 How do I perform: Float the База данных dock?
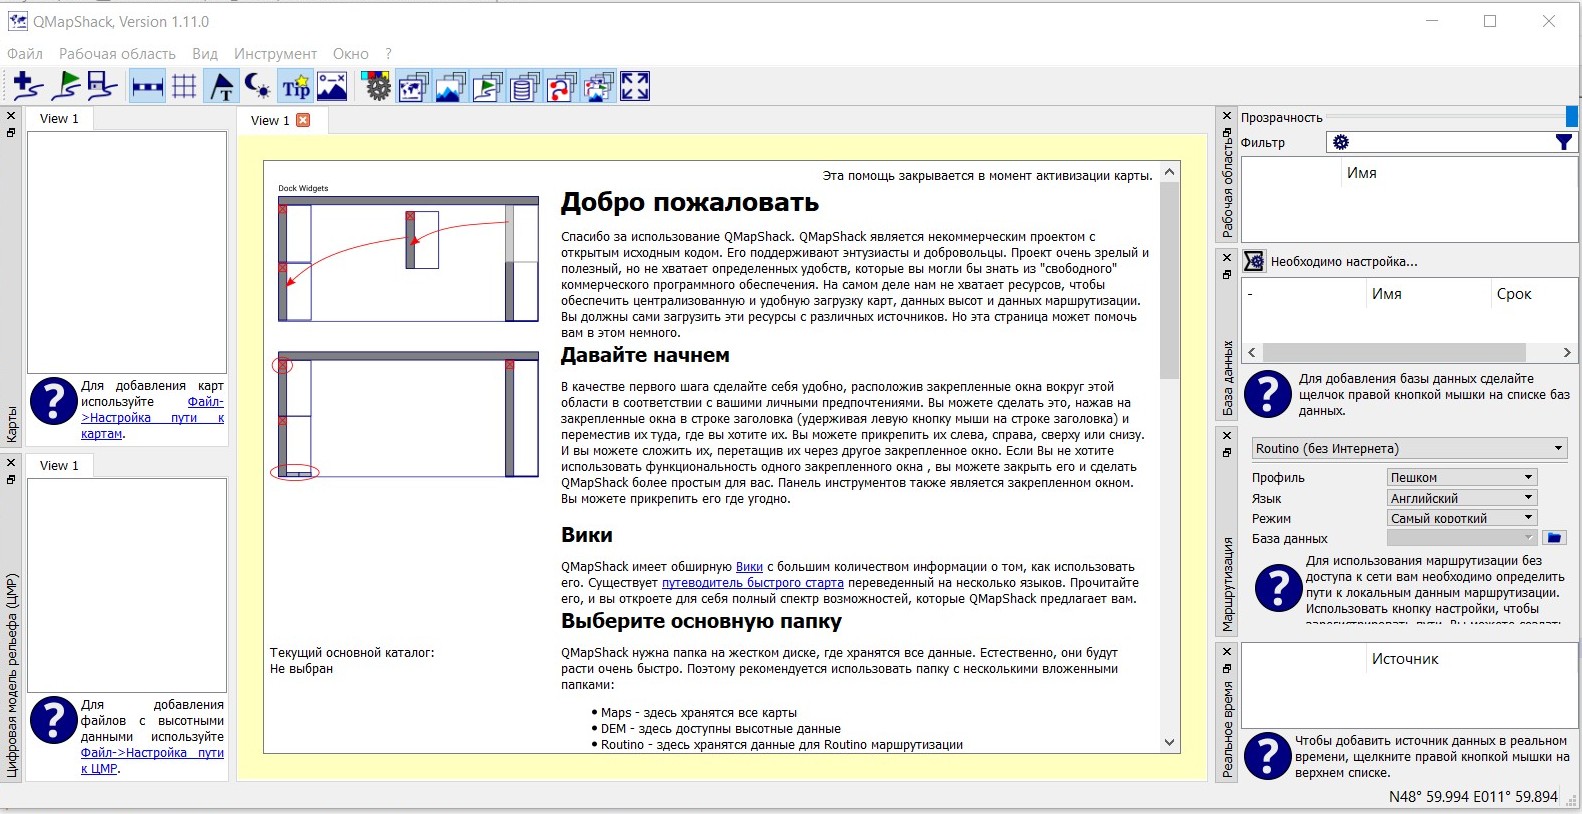(x=1227, y=275)
